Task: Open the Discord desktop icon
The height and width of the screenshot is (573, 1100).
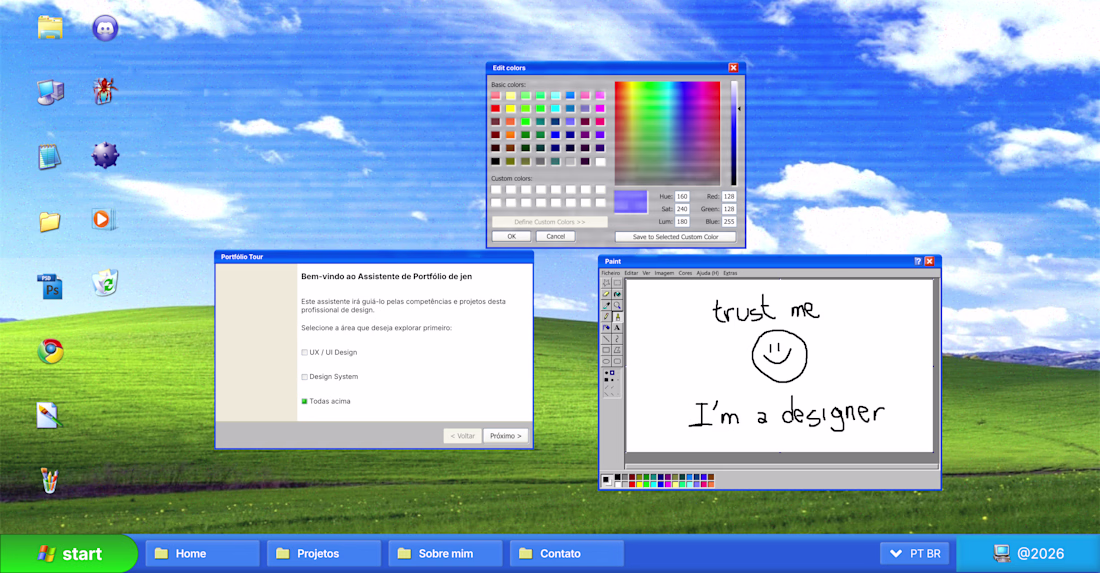Action: [105, 28]
